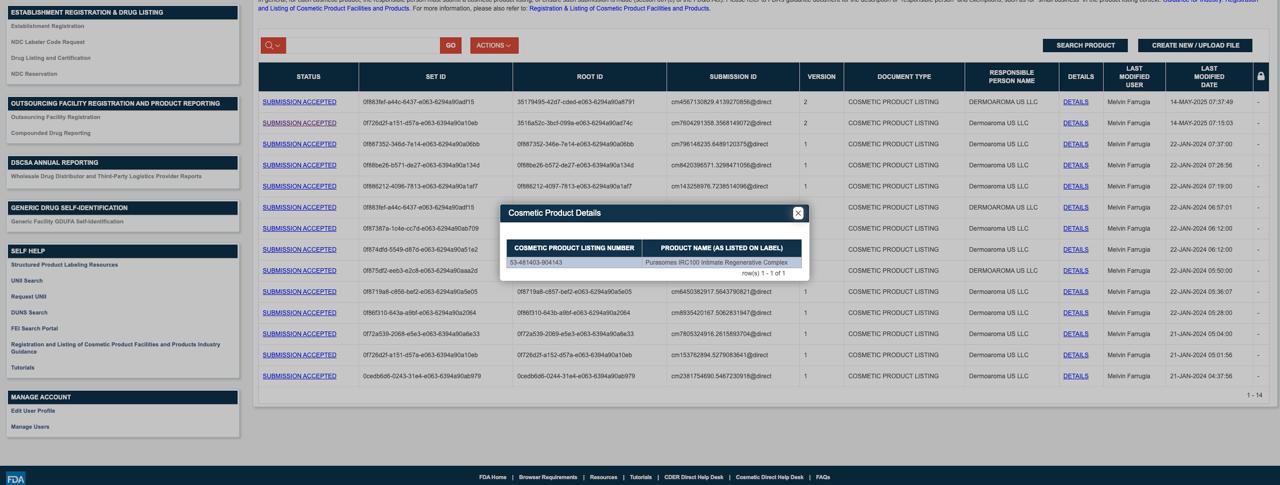This screenshot has width=1280, height=485.
Task: Sort by Last Modified Date header
Action: point(1209,77)
